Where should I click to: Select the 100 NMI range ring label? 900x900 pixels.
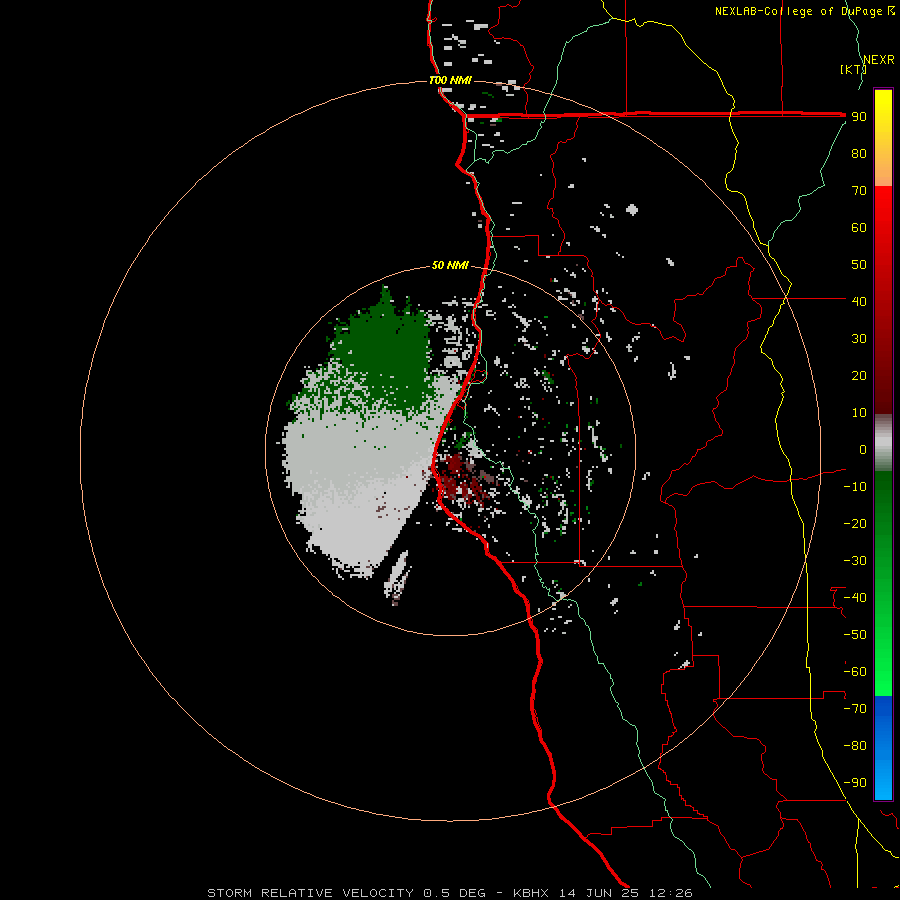click(451, 80)
